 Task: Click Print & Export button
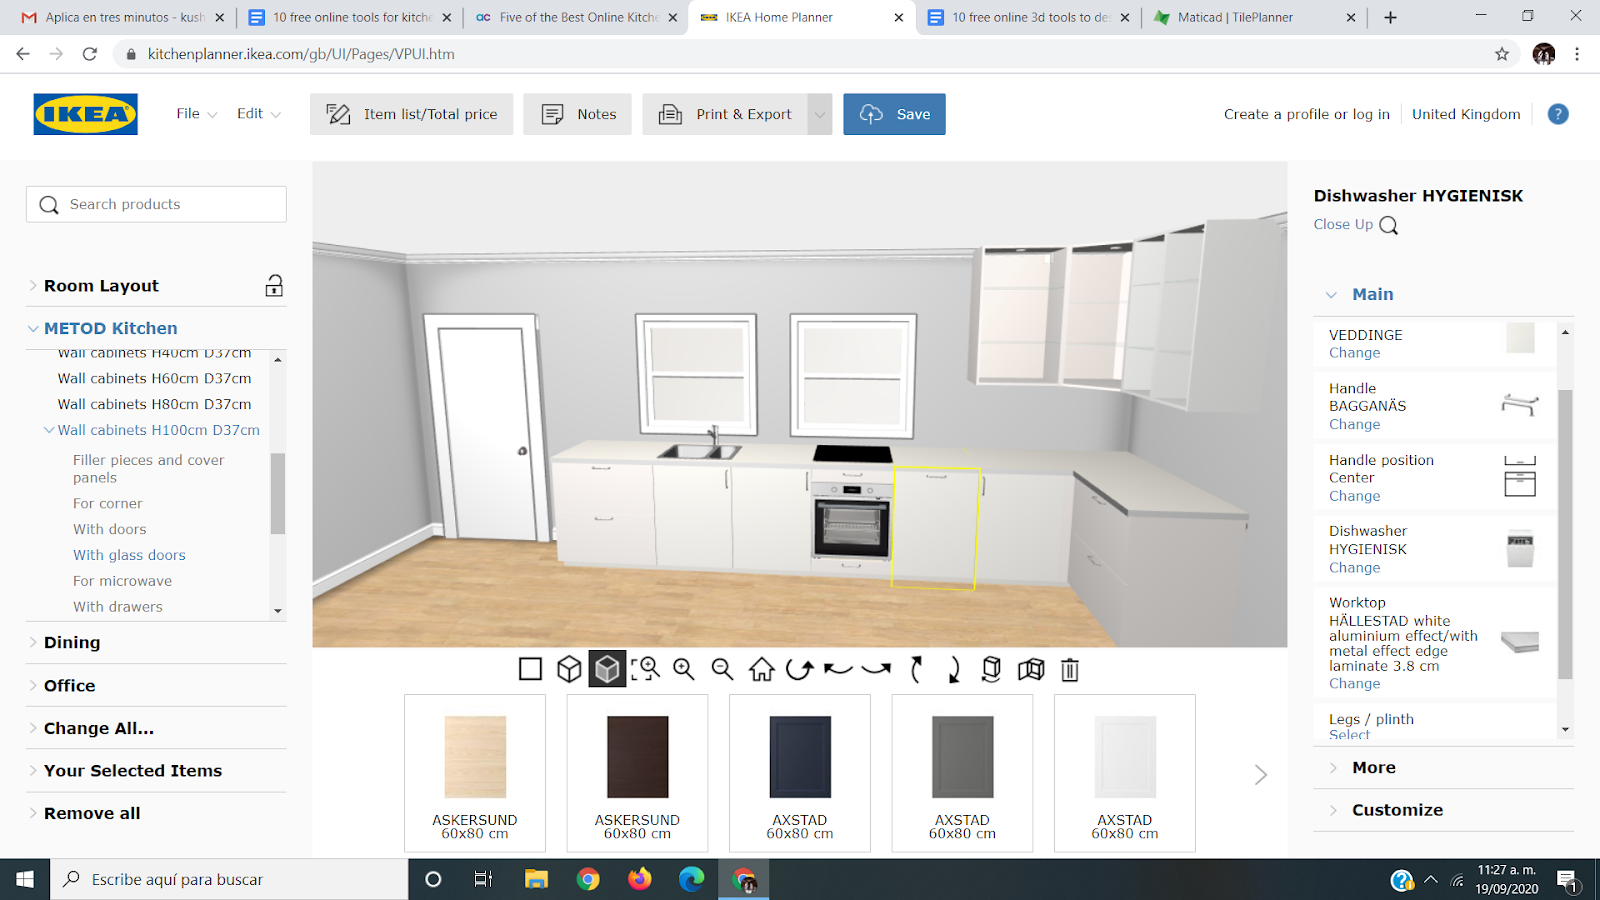click(725, 114)
